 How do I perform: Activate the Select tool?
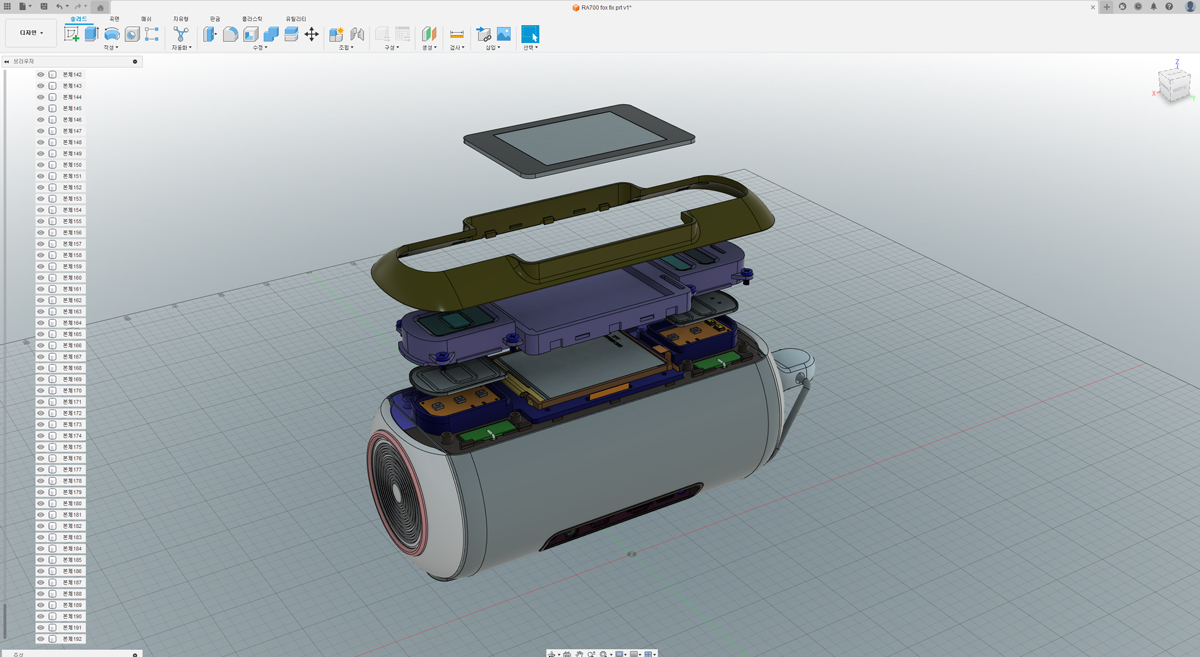point(530,34)
